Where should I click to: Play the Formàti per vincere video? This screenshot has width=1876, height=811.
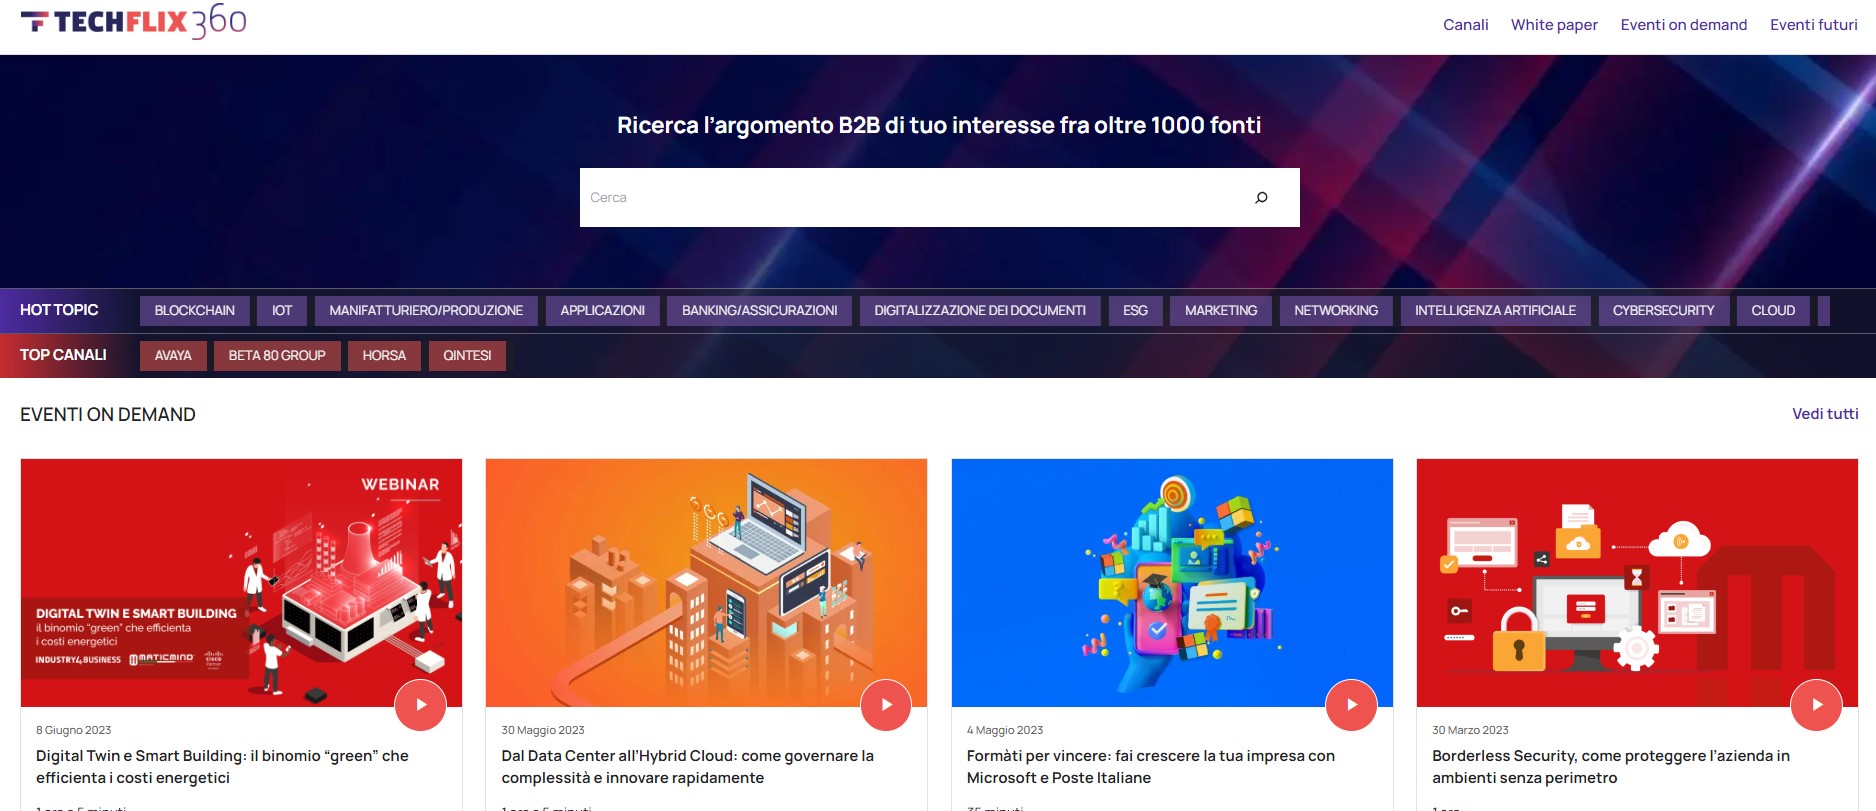pyautogui.click(x=1351, y=705)
